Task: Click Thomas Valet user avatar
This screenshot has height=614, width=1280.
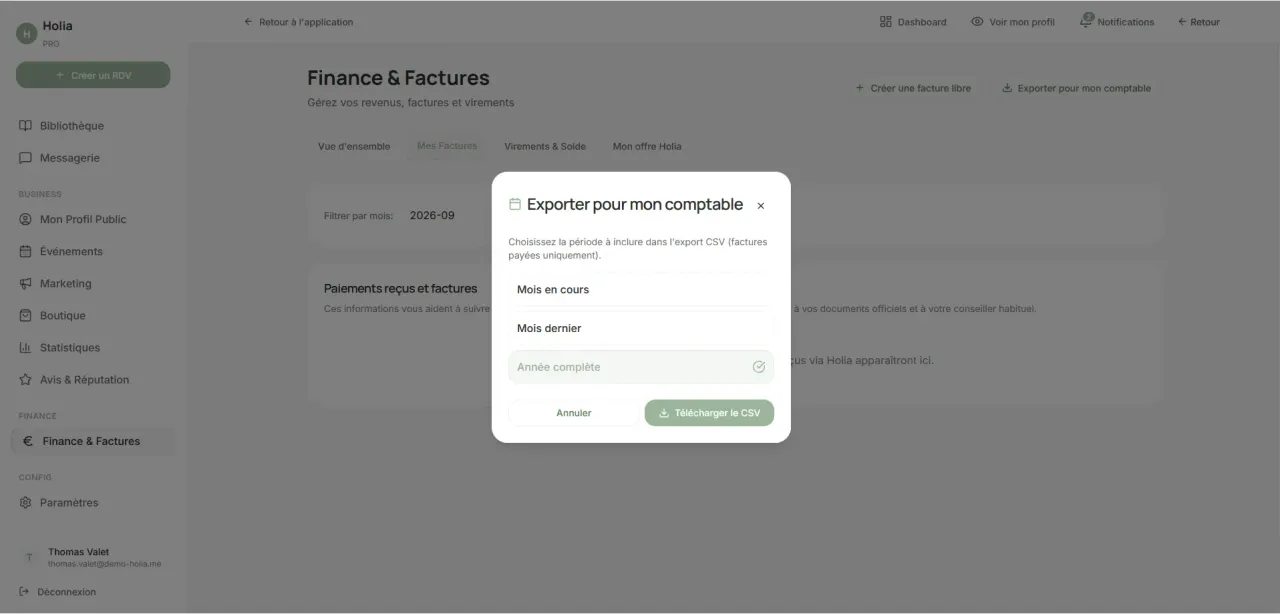Action: (29, 557)
